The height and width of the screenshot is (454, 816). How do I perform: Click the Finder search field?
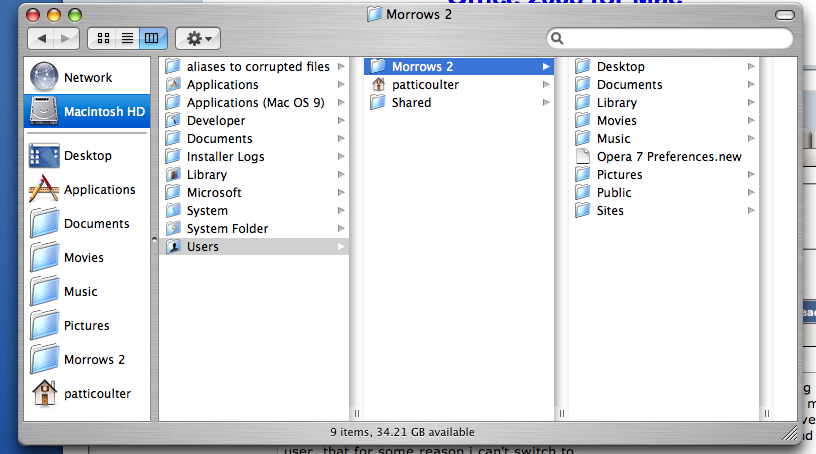670,39
